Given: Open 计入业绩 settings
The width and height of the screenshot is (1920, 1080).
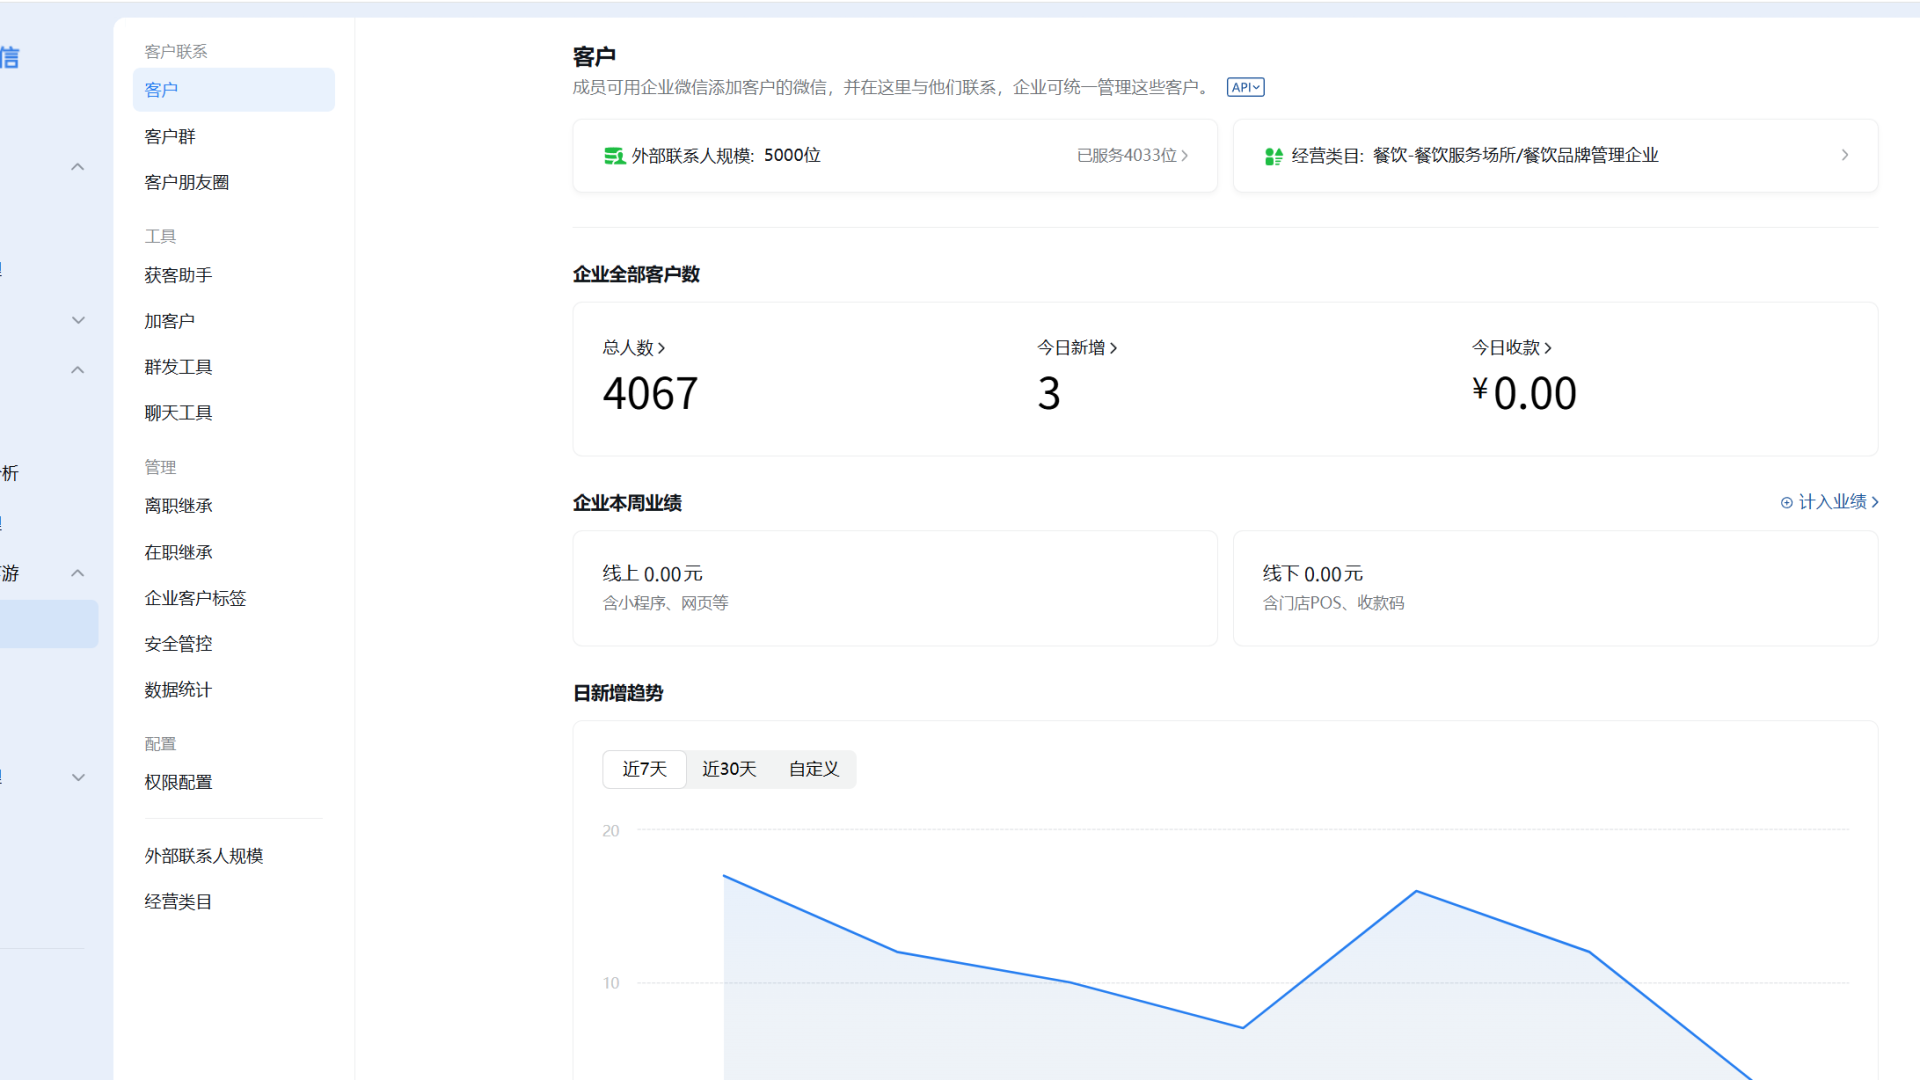Looking at the screenshot, I should pyautogui.click(x=1832, y=502).
